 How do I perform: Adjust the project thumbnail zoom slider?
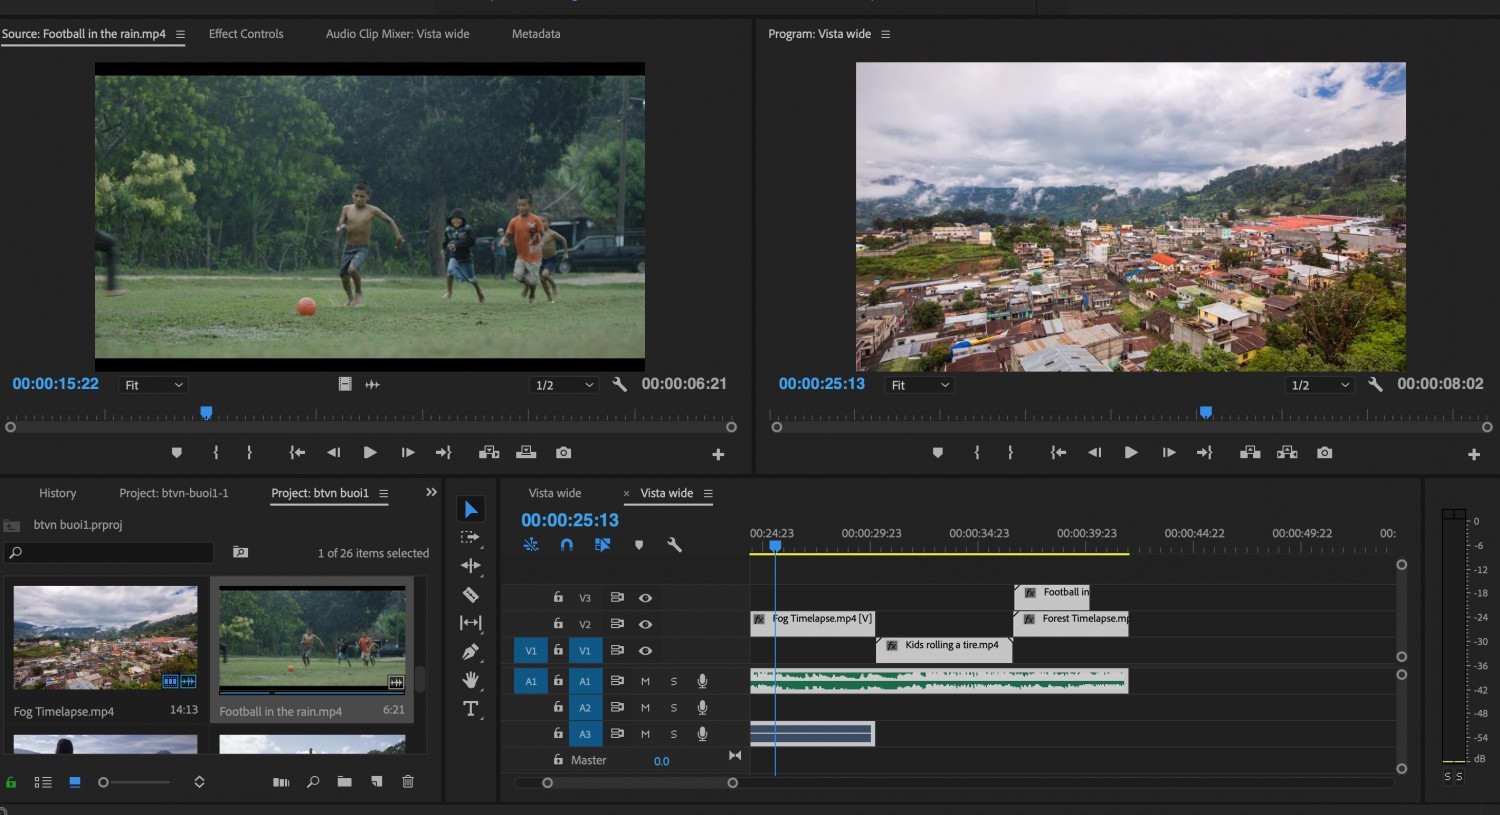(x=135, y=782)
